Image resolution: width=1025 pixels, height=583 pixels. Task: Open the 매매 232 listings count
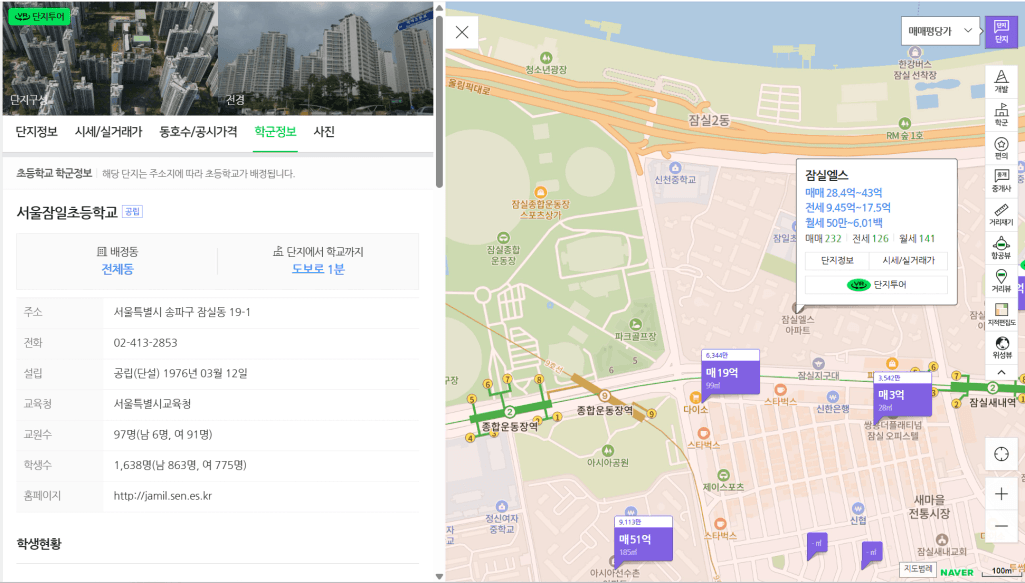[x=824, y=239]
